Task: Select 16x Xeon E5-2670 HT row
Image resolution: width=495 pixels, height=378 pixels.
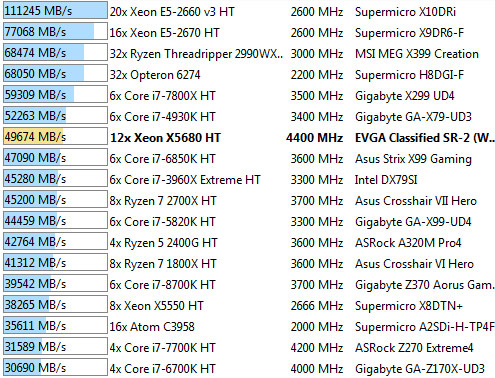Action: click(164, 33)
